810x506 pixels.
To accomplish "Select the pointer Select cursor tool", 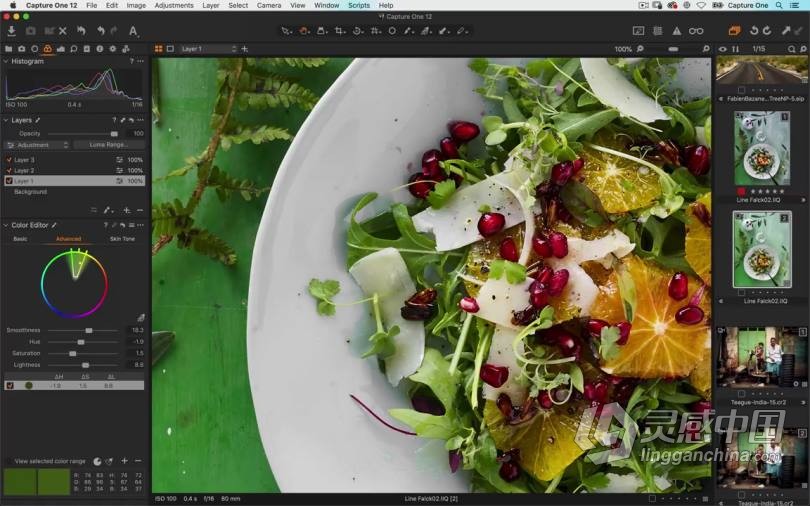I will click(286, 31).
